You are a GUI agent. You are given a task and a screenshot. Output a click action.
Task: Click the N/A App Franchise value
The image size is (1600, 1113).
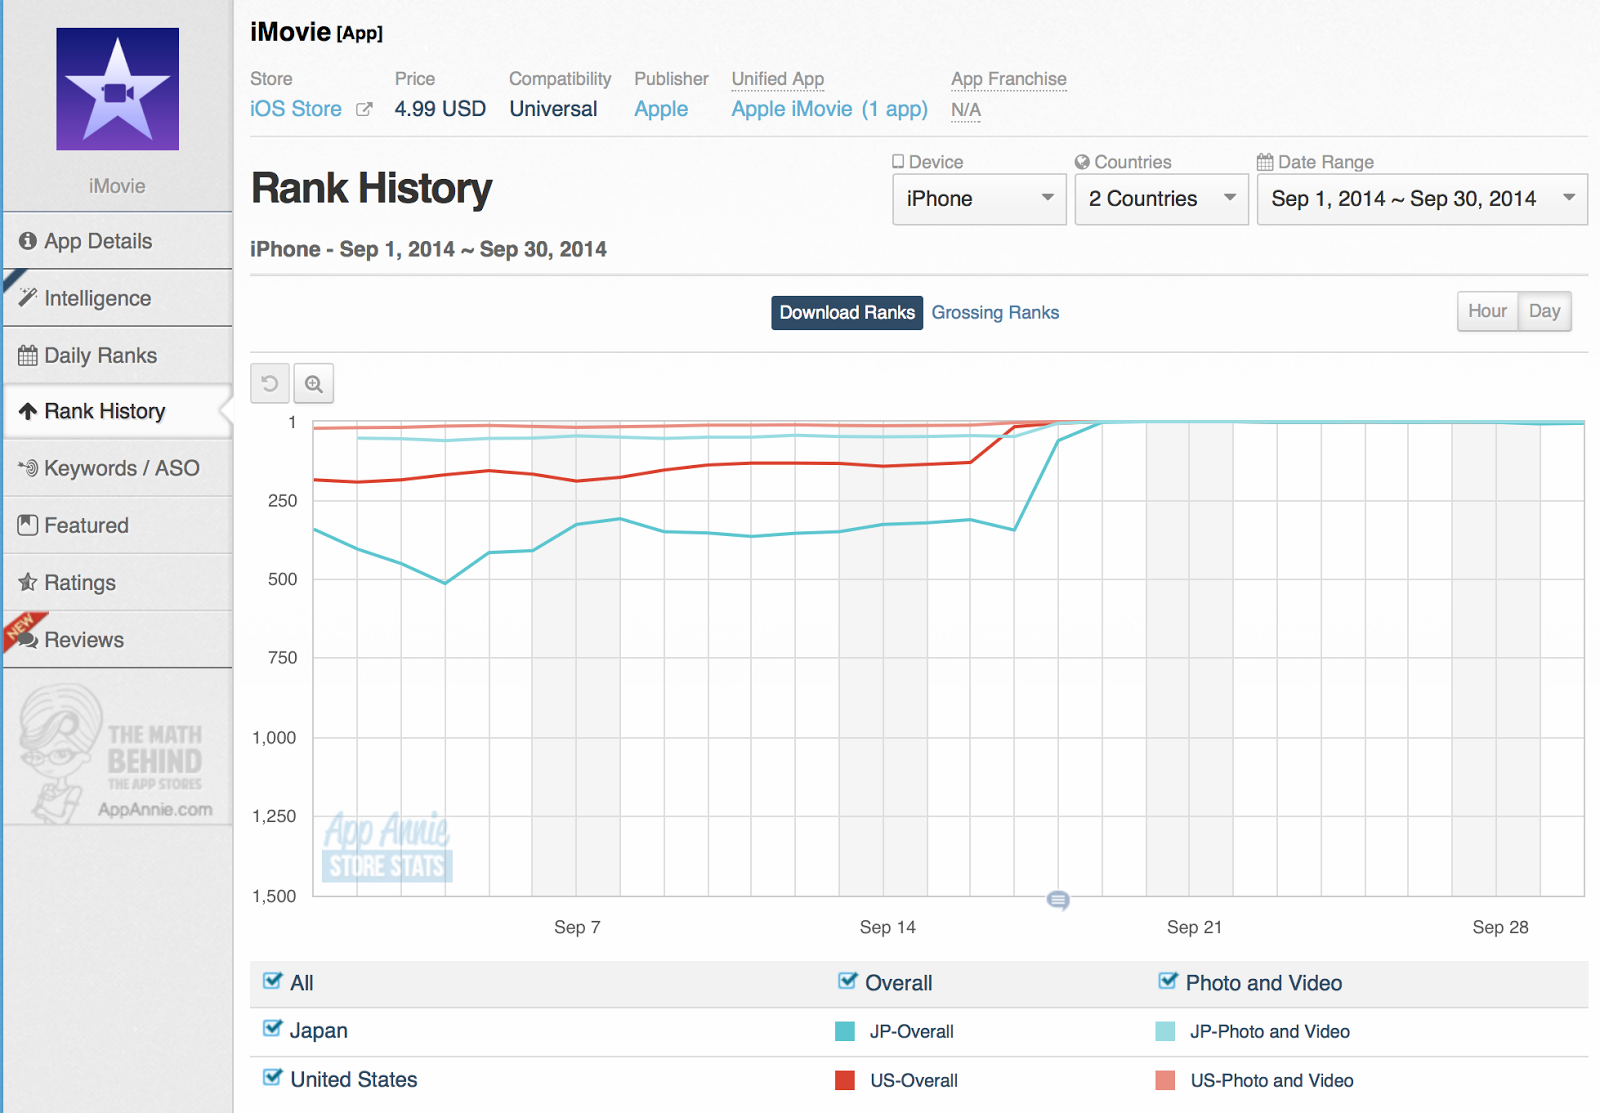coord(966,110)
